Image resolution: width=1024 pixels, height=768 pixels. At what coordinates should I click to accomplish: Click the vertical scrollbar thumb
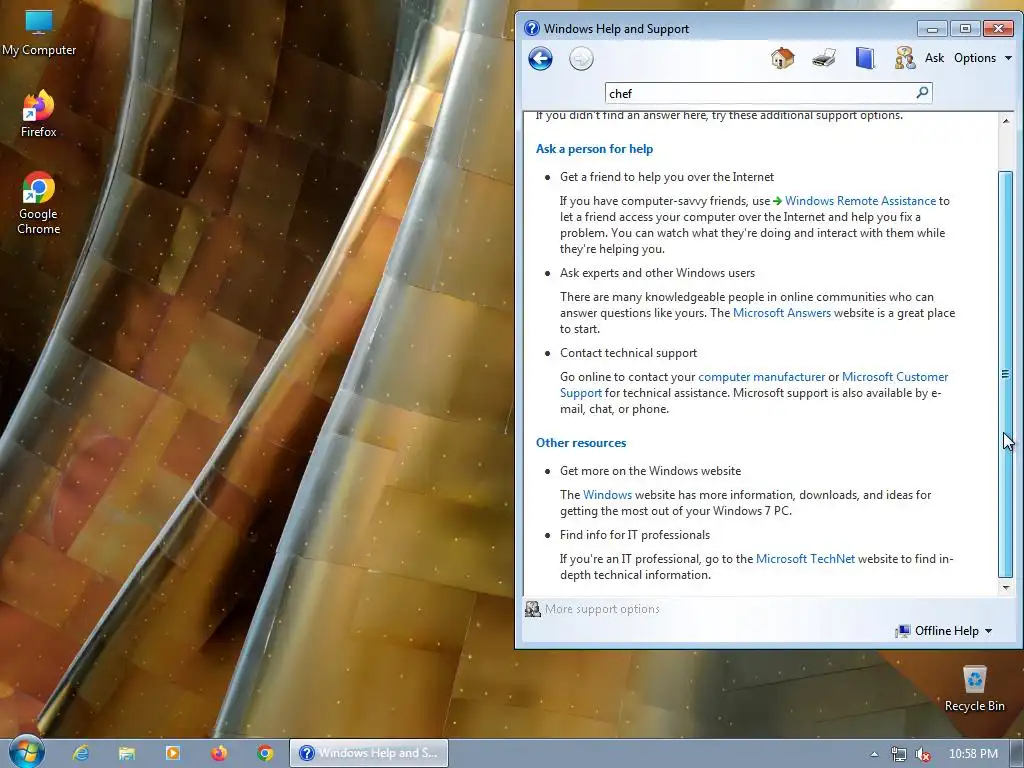click(1006, 374)
